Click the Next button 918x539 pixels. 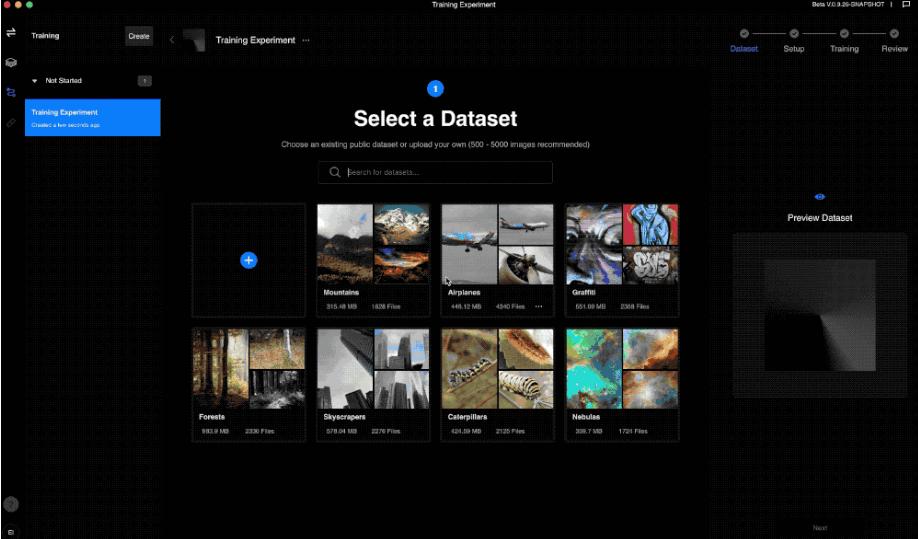coord(820,528)
